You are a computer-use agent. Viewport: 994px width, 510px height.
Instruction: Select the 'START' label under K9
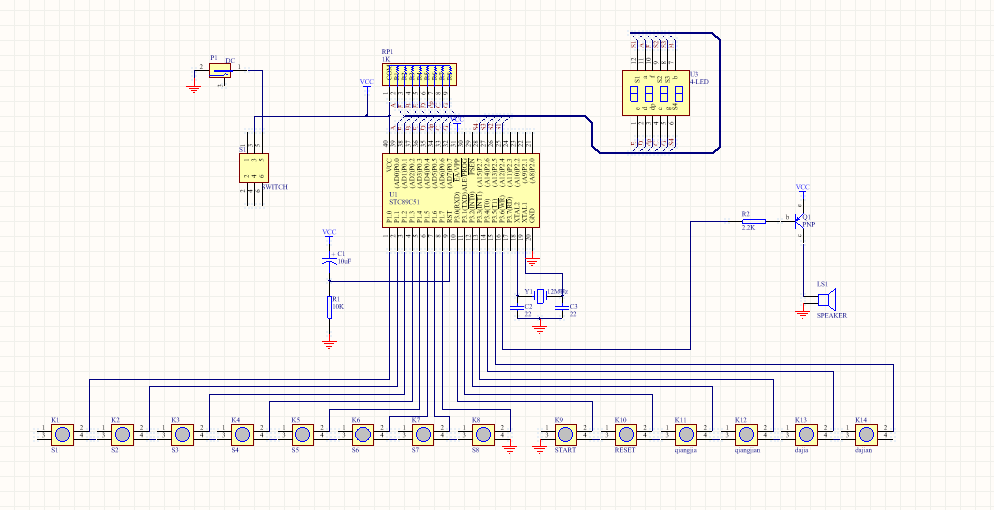(565, 450)
